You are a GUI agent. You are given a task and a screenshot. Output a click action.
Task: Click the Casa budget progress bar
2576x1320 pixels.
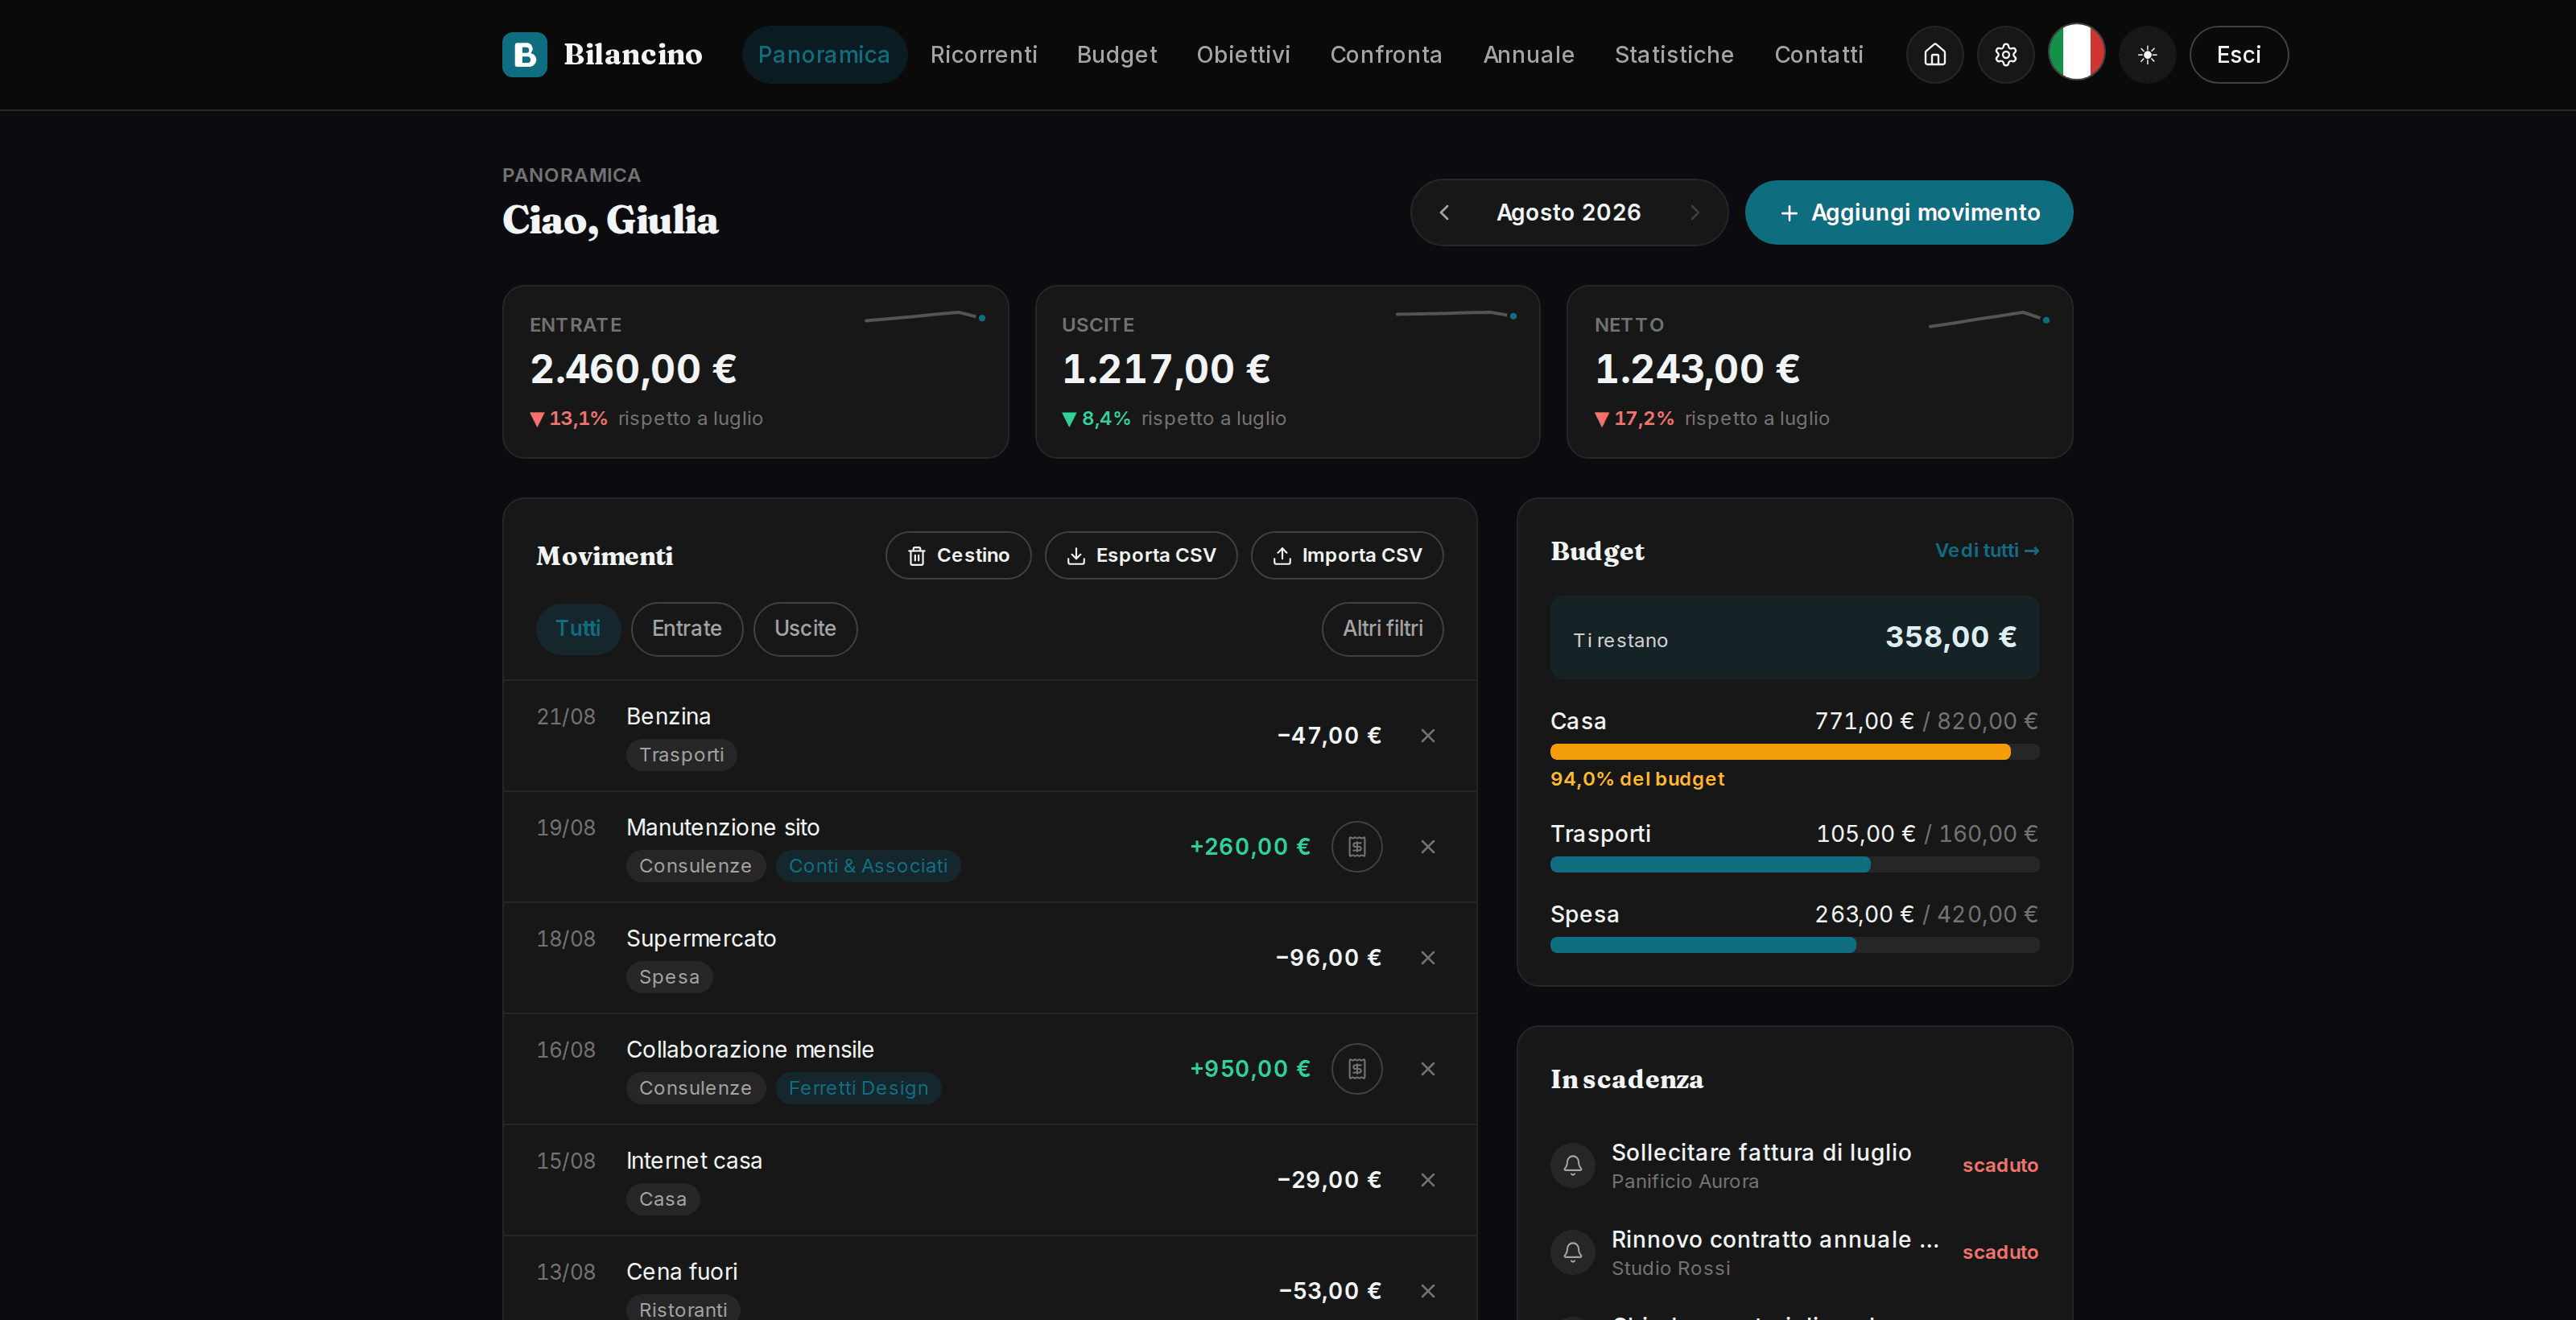tap(1794, 752)
